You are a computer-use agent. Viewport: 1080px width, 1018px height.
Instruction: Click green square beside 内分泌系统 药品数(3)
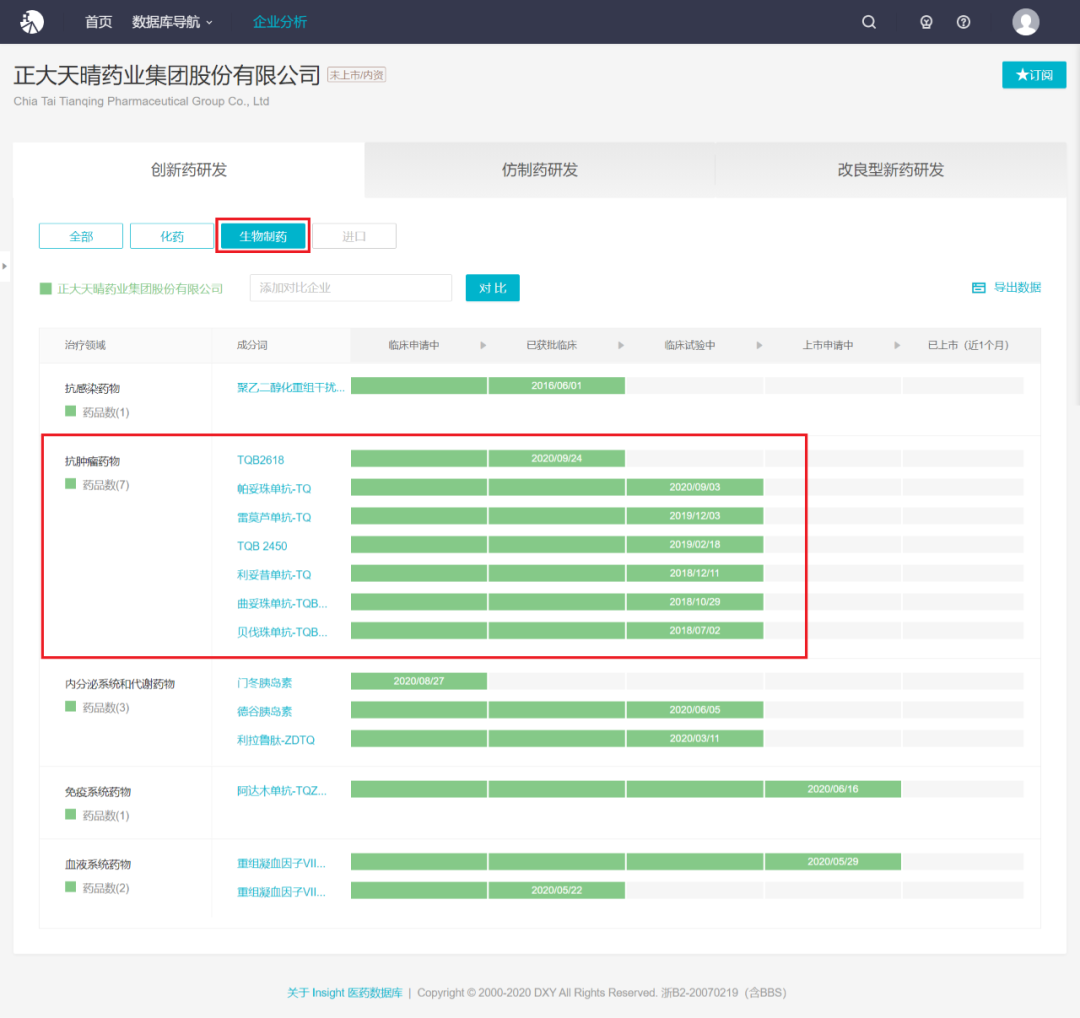[x=70, y=706]
